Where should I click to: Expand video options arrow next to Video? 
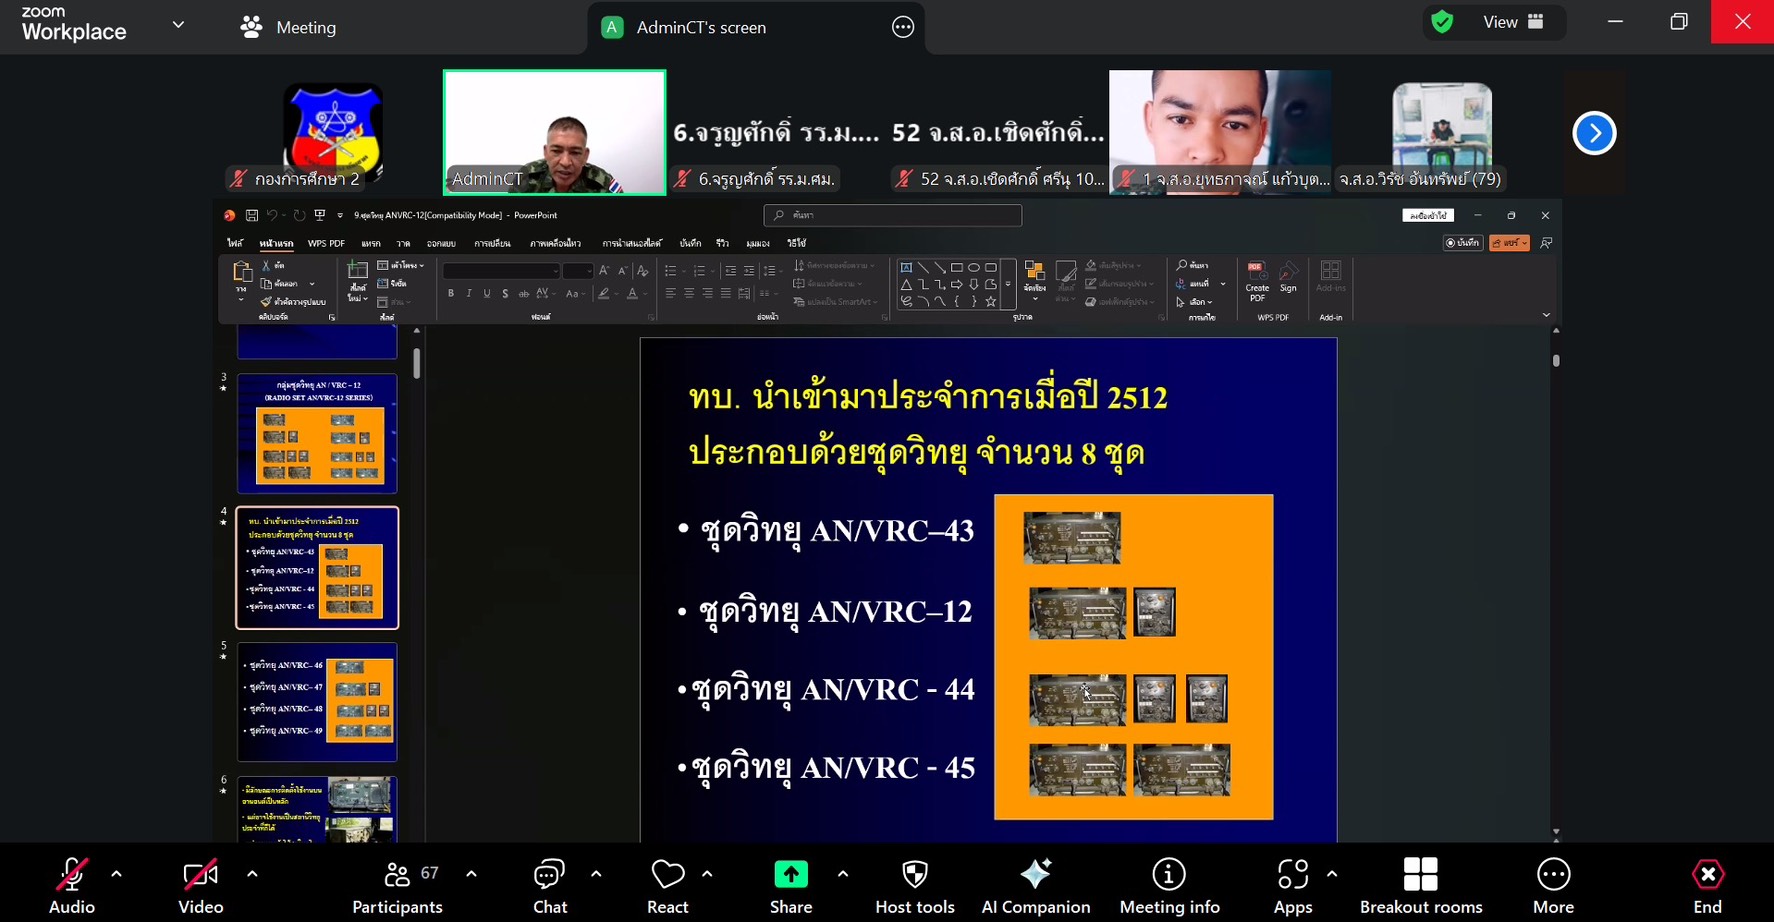coord(252,874)
